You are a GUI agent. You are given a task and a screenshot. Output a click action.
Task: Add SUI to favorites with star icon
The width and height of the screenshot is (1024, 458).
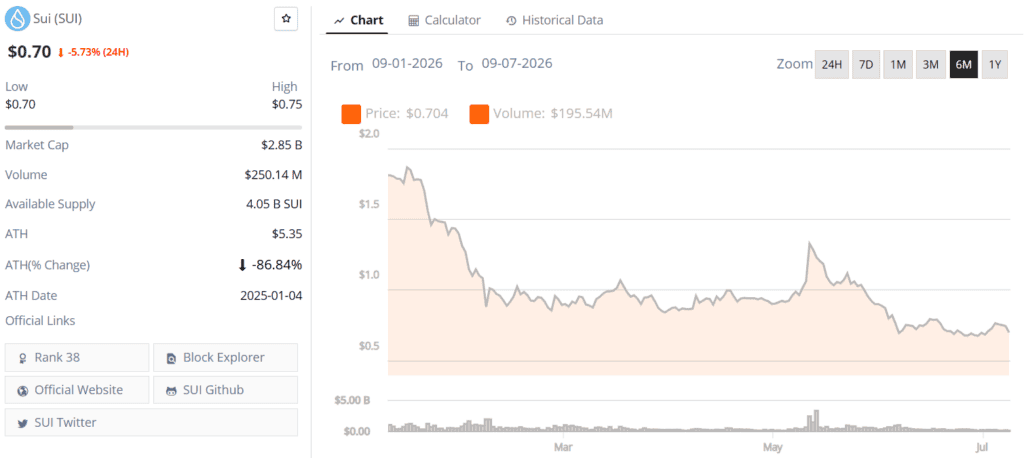pyautogui.click(x=285, y=20)
